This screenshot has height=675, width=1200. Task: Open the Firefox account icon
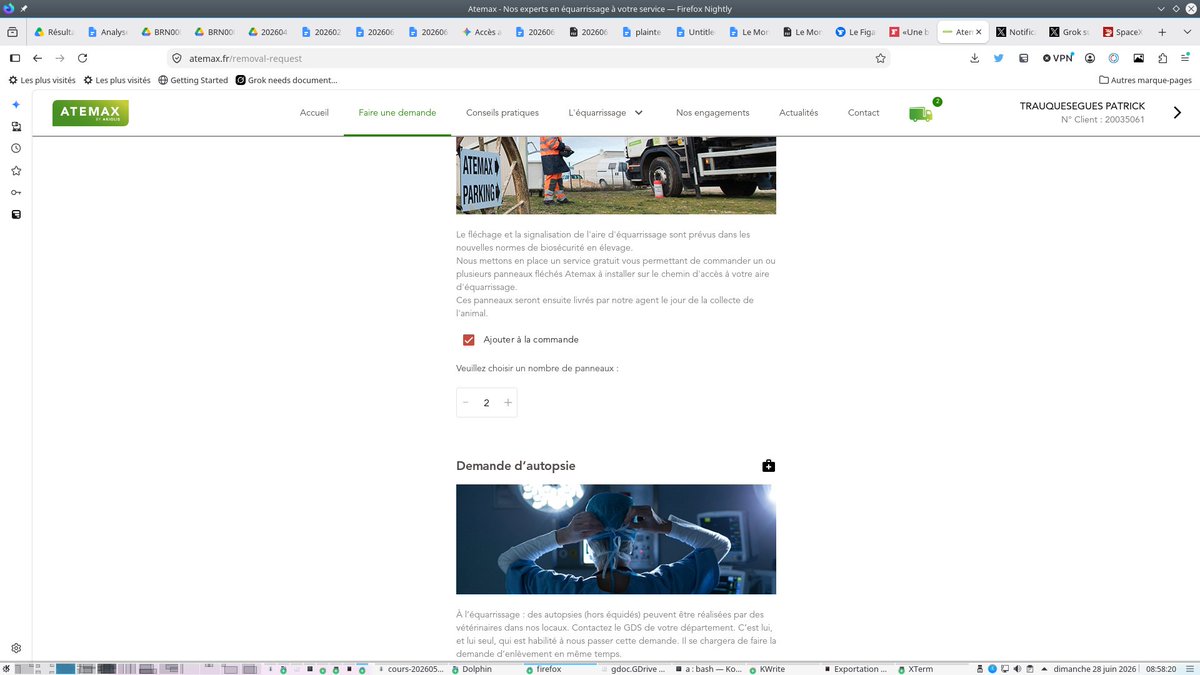[1089, 58]
